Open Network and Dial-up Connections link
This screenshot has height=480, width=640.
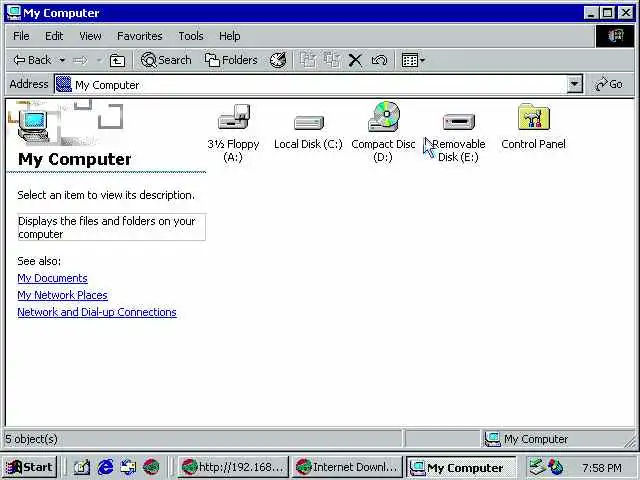click(97, 312)
